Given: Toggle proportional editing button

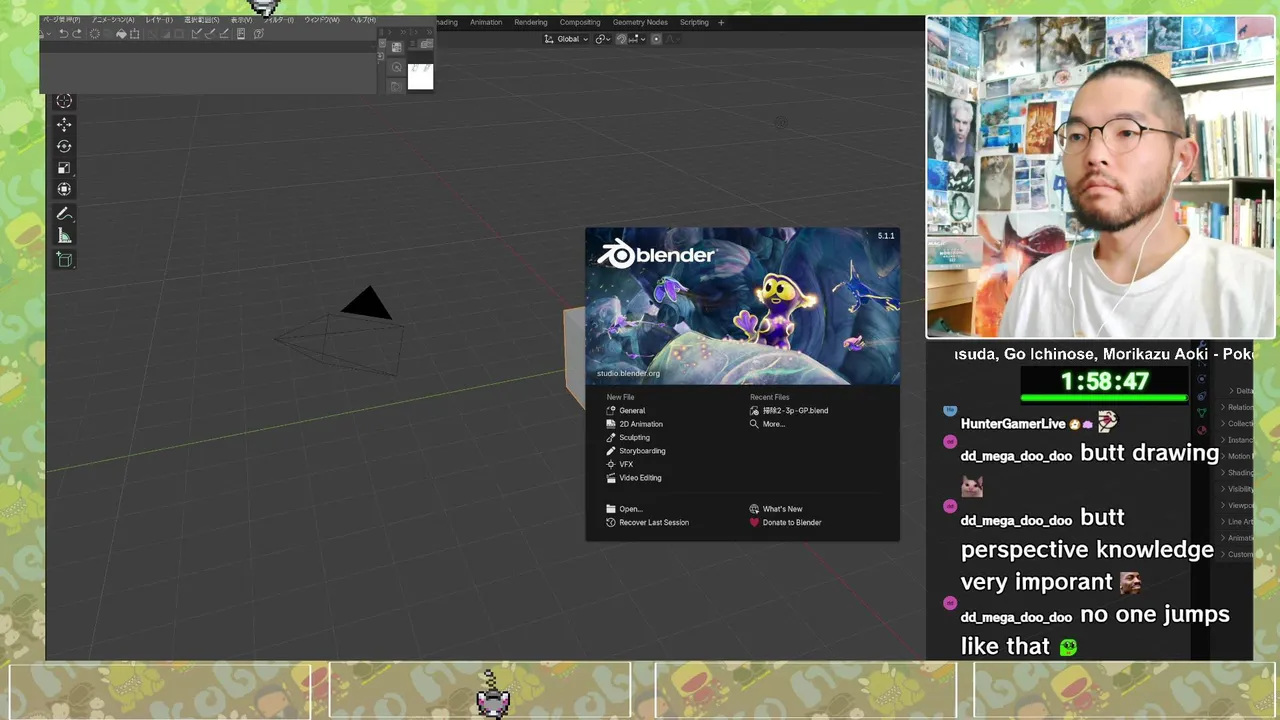Looking at the screenshot, I should [x=656, y=39].
